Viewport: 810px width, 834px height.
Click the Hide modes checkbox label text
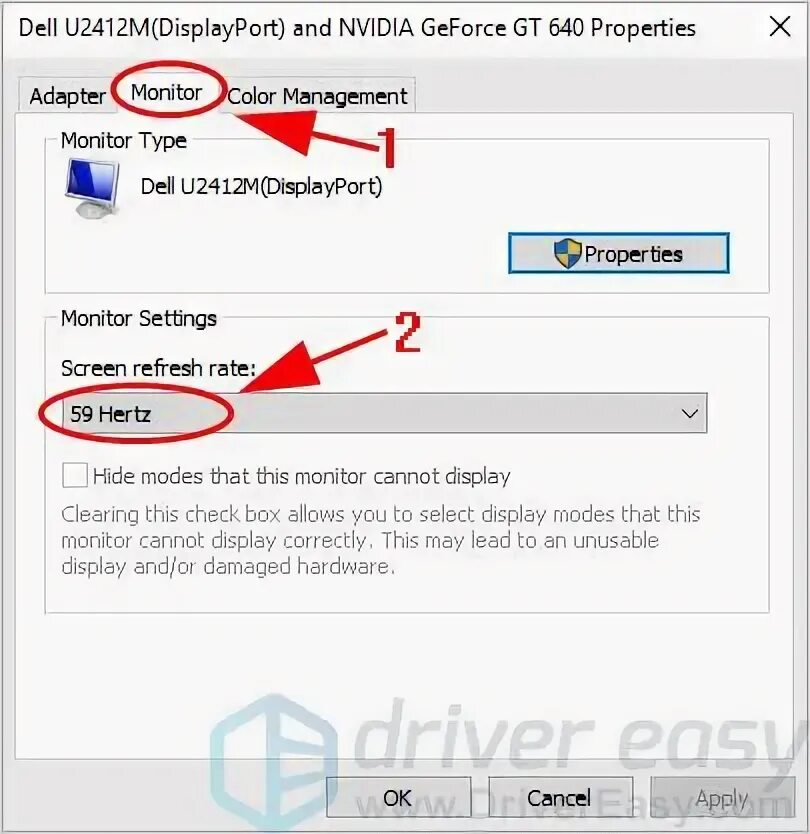302,476
